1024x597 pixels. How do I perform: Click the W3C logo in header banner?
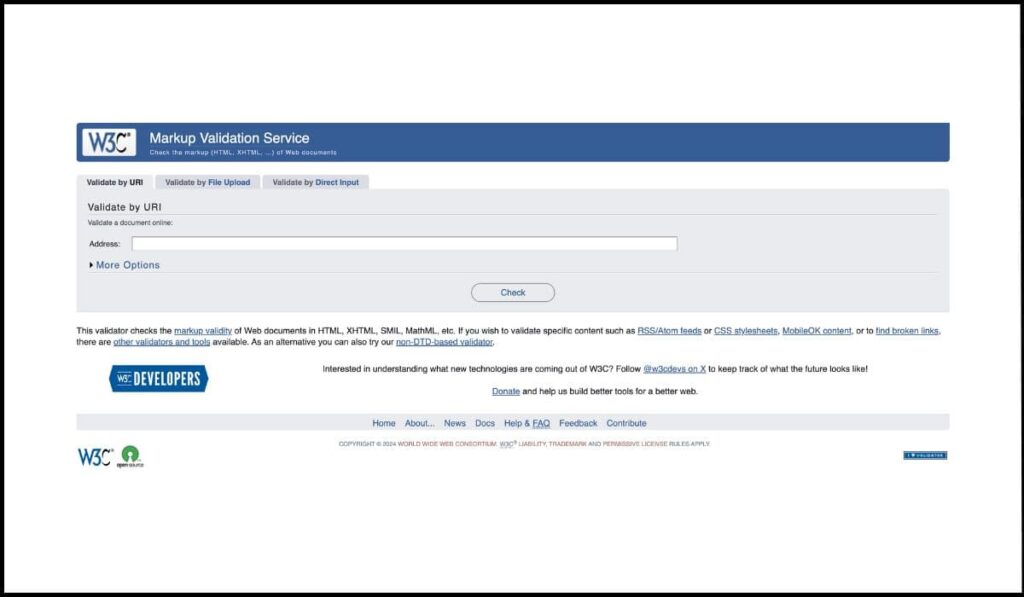pyautogui.click(x=108, y=142)
